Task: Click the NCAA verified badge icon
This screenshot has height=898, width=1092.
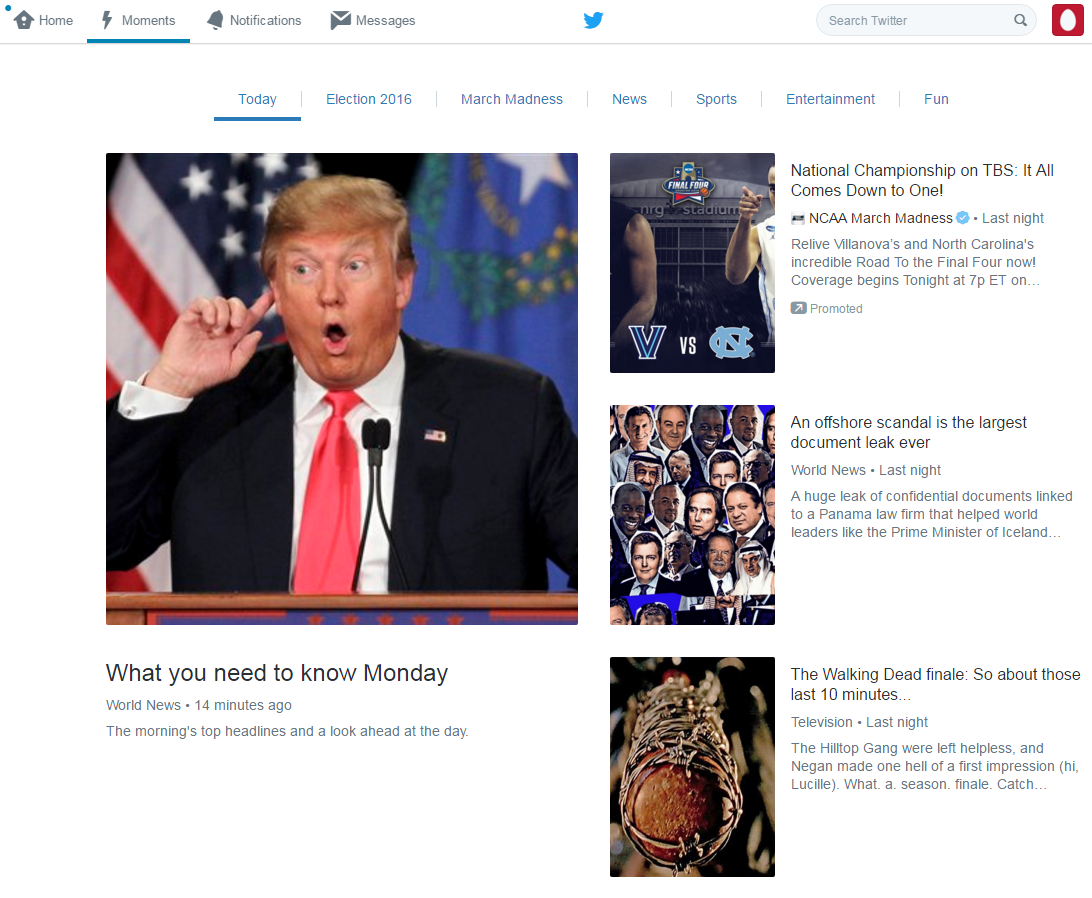Action: [962, 218]
